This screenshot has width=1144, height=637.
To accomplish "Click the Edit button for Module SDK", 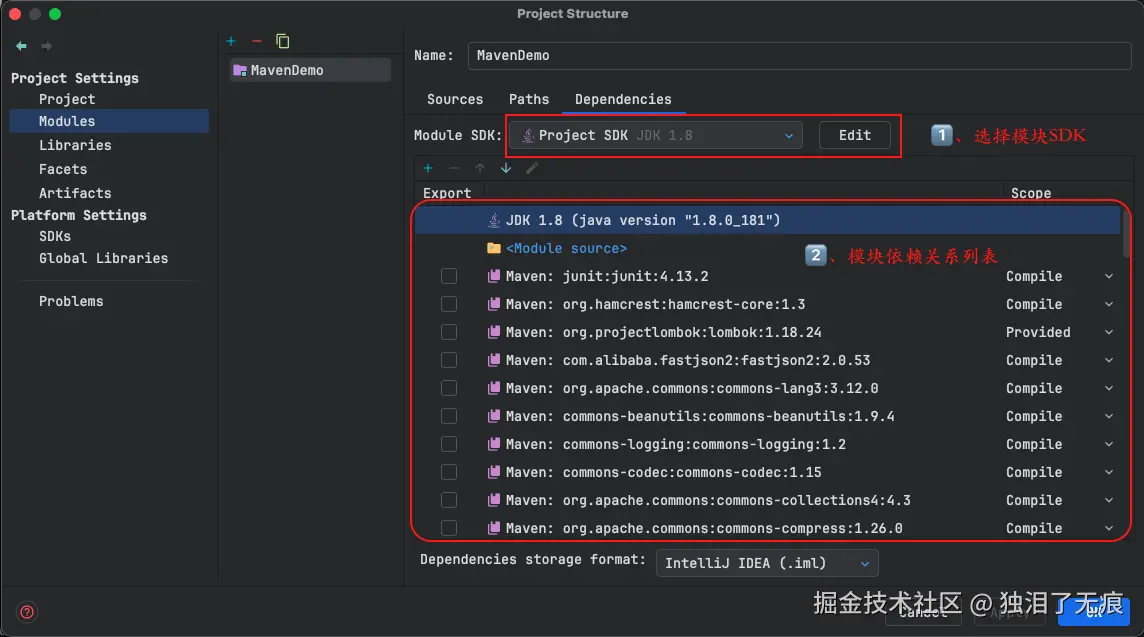I will tap(854, 135).
